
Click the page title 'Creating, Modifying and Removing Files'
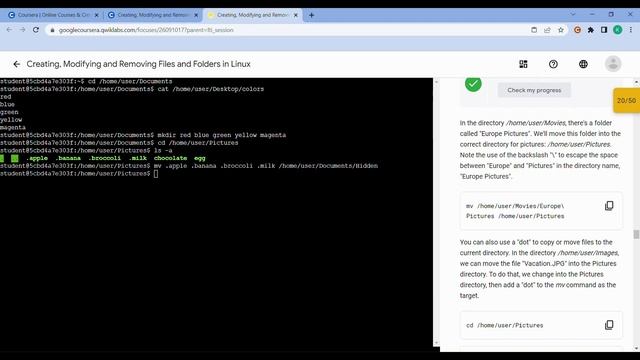coord(138,64)
